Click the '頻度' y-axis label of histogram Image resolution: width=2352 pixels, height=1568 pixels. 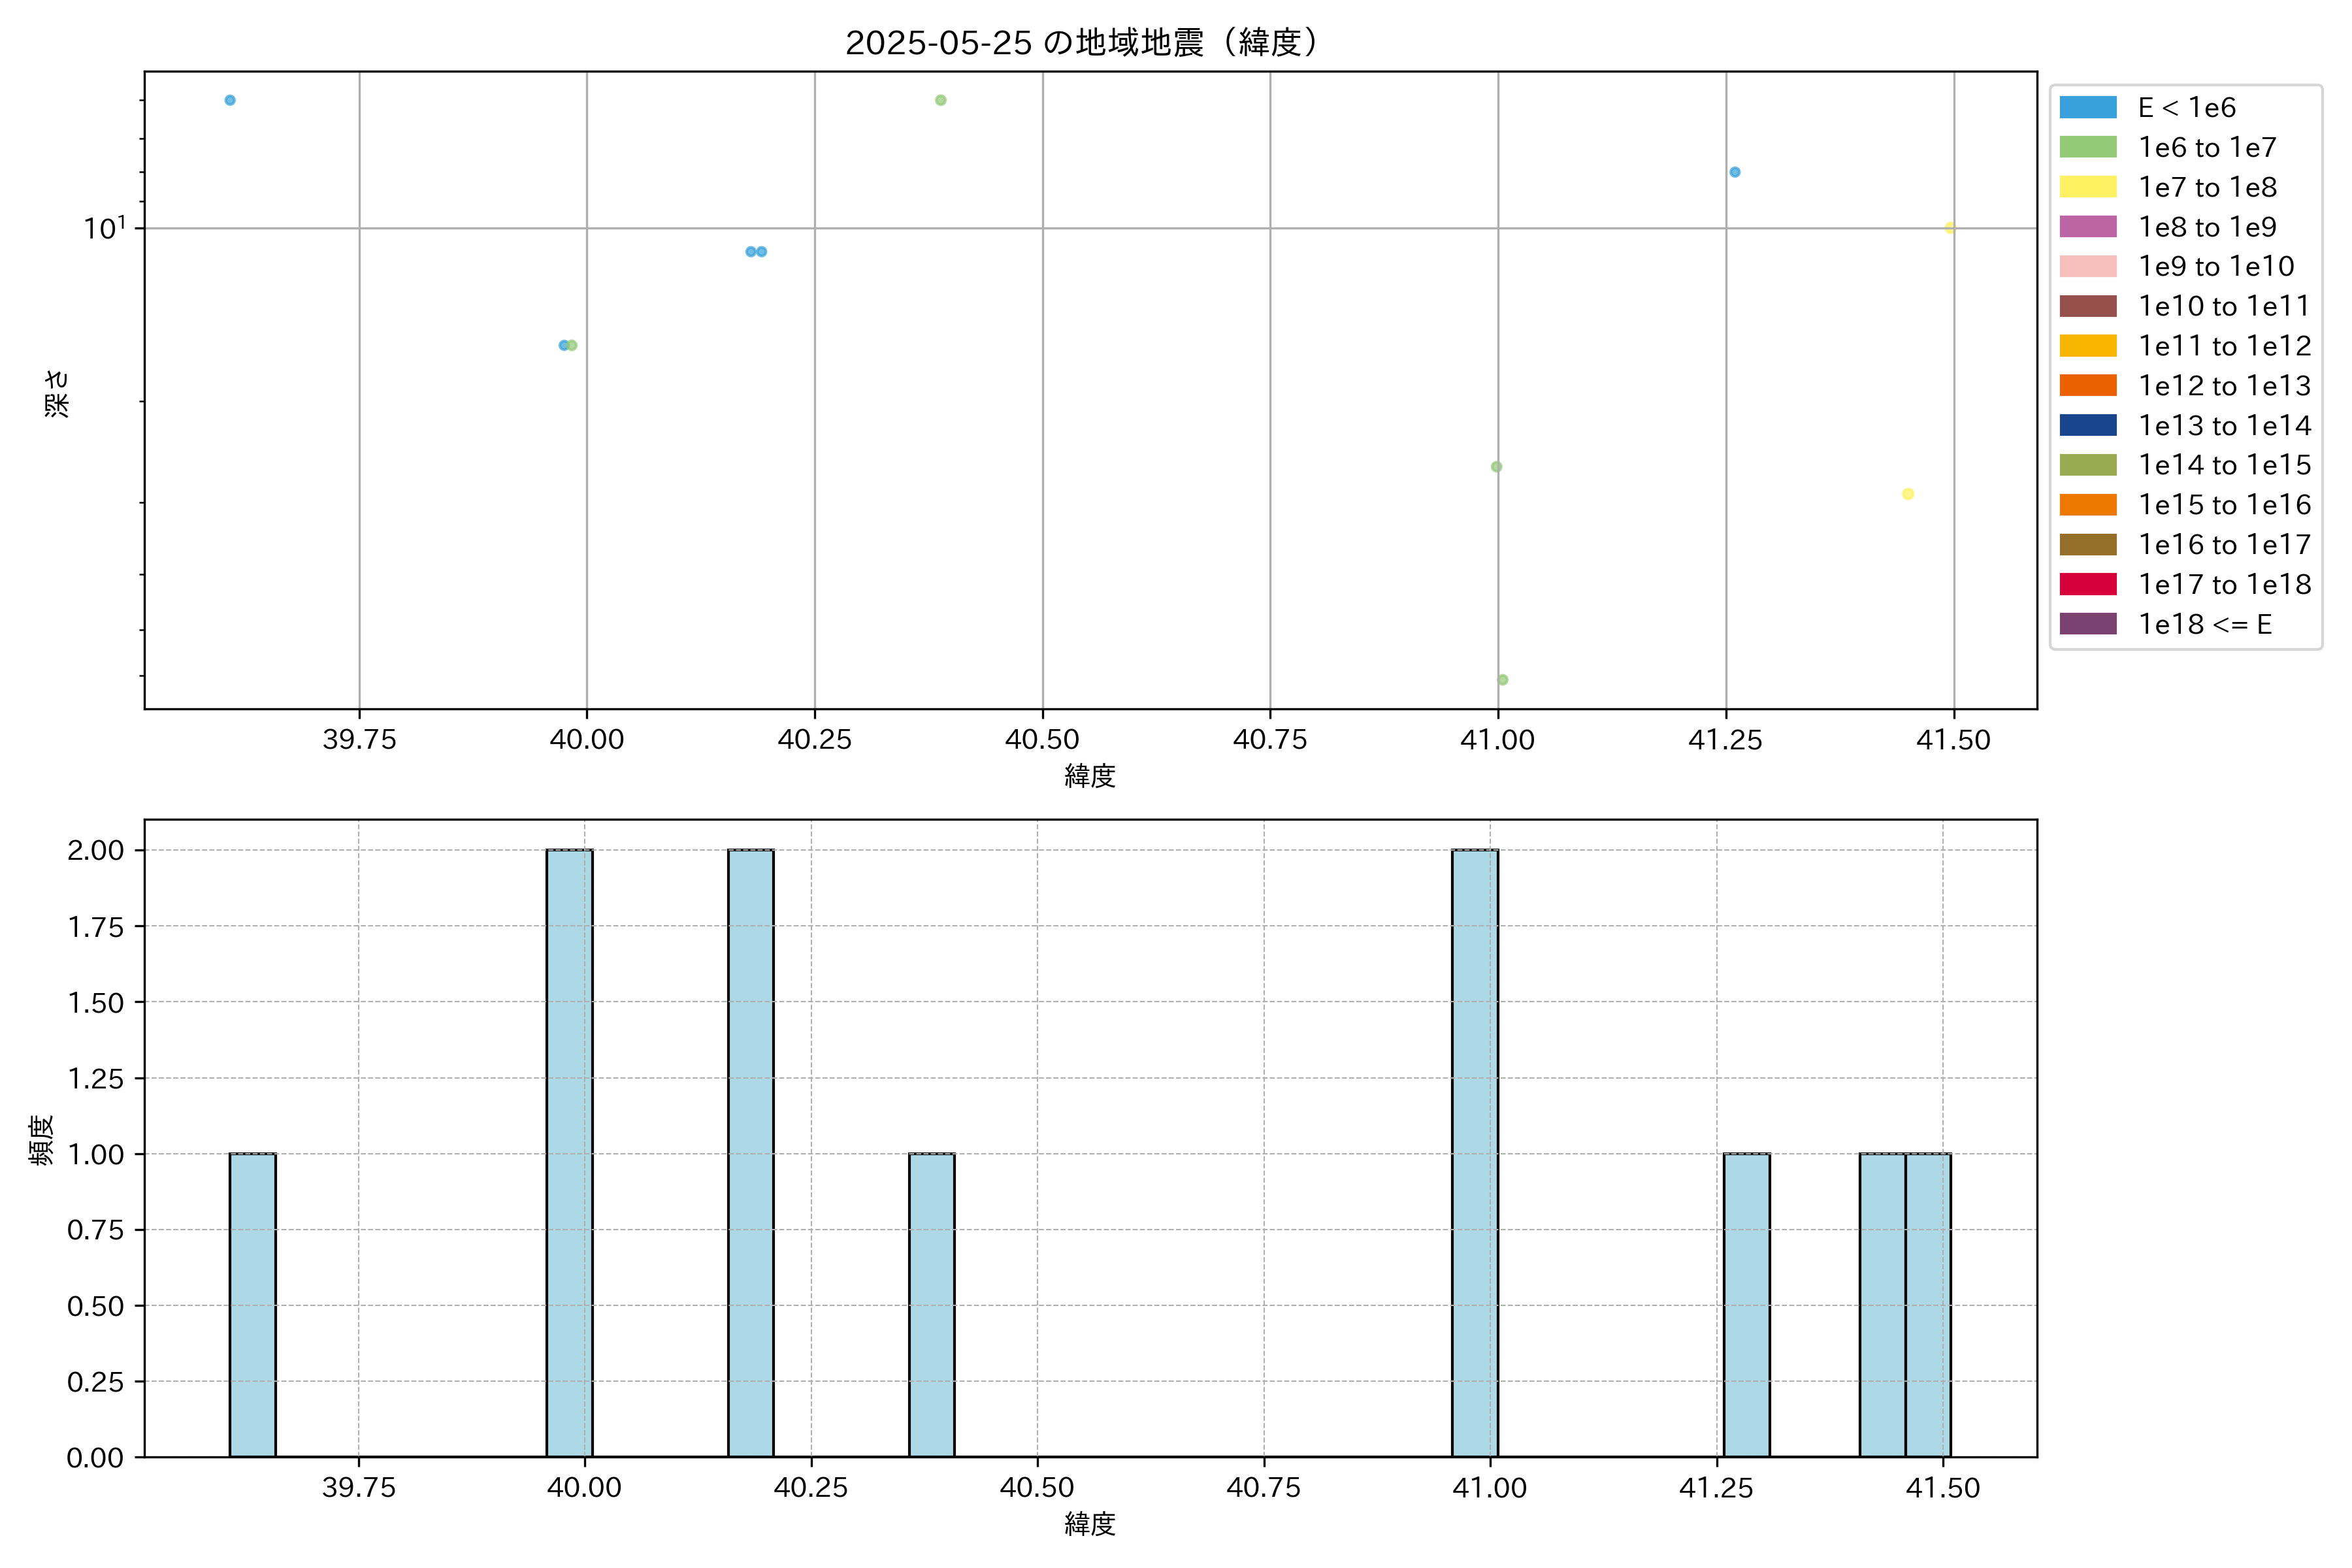[x=42, y=1140]
